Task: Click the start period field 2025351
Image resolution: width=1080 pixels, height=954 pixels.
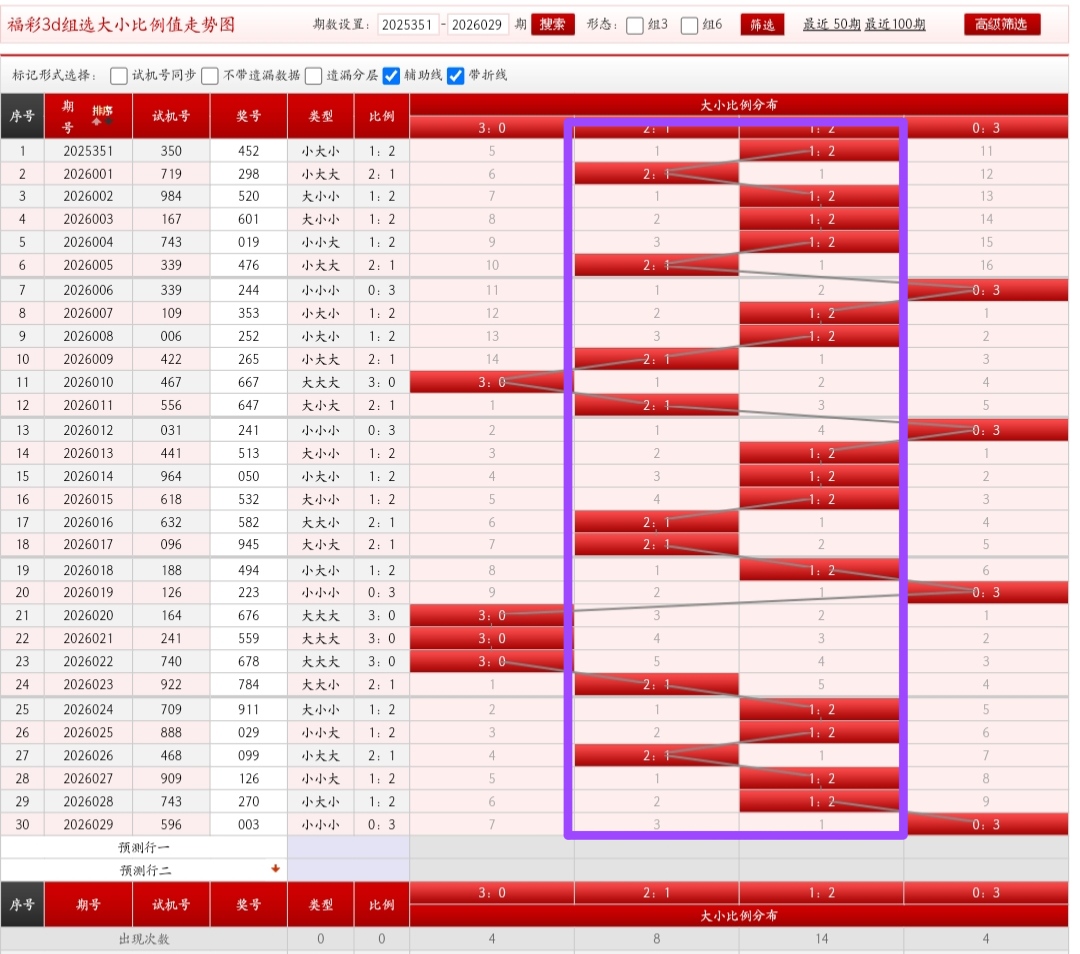Action: point(408,25)
